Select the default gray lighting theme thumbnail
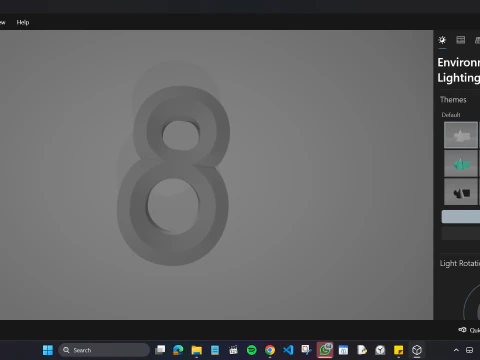The height and width of the screenshot is (360, 480). pyautogui.click(x=461, y=135)
